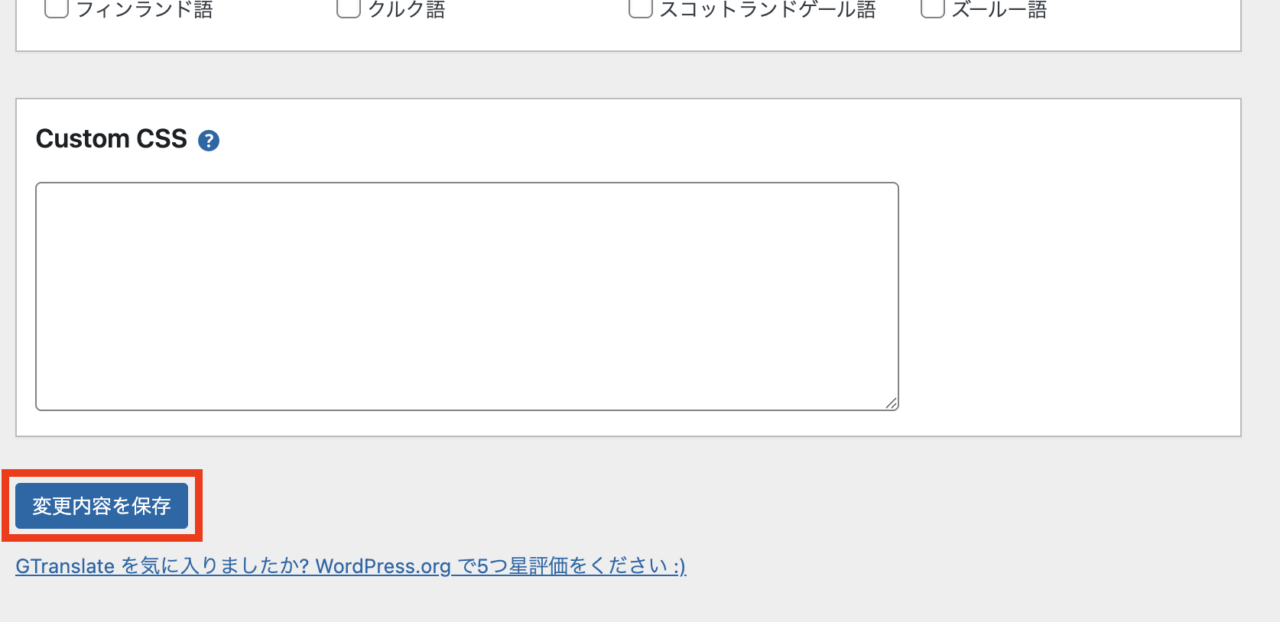Enable the フィンランド語 checkbox
Screen dimensions: 1280x622
[x=57, y=10]
